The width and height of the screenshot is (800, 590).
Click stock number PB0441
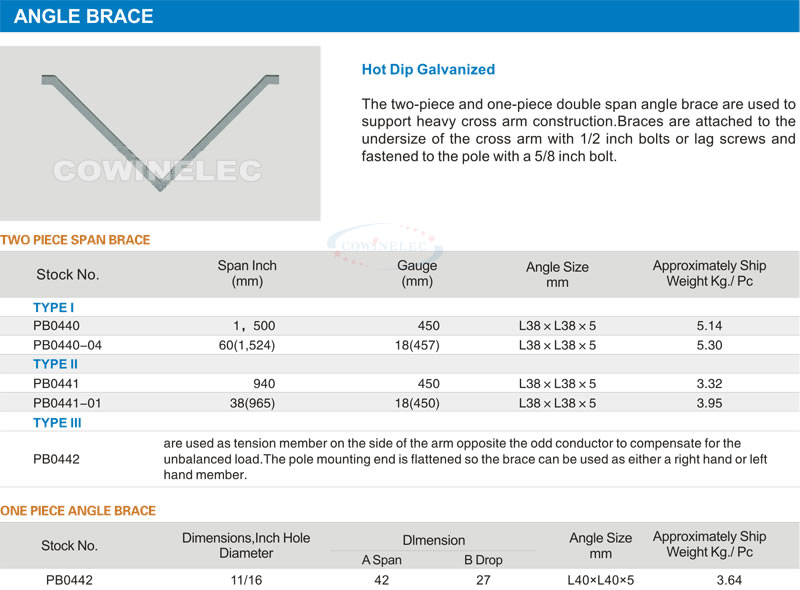(x=56, y=383)
